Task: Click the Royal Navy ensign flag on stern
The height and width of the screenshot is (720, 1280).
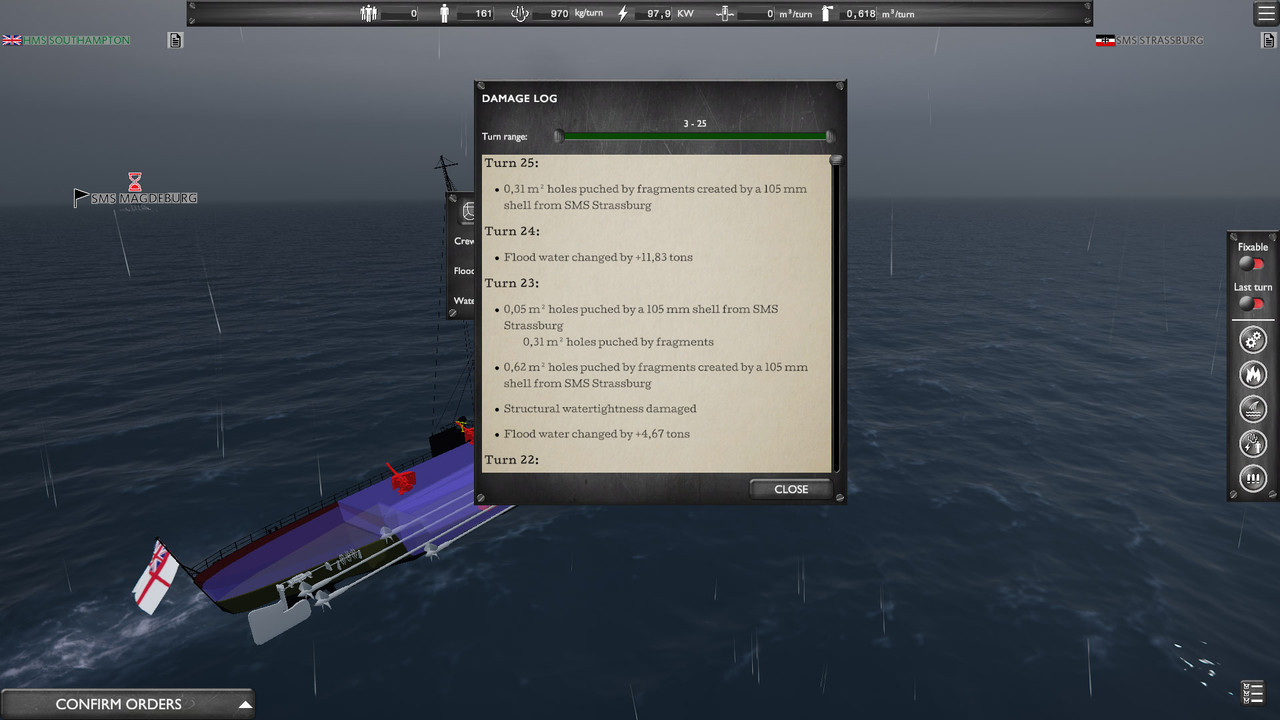Action: coord(156,575)
